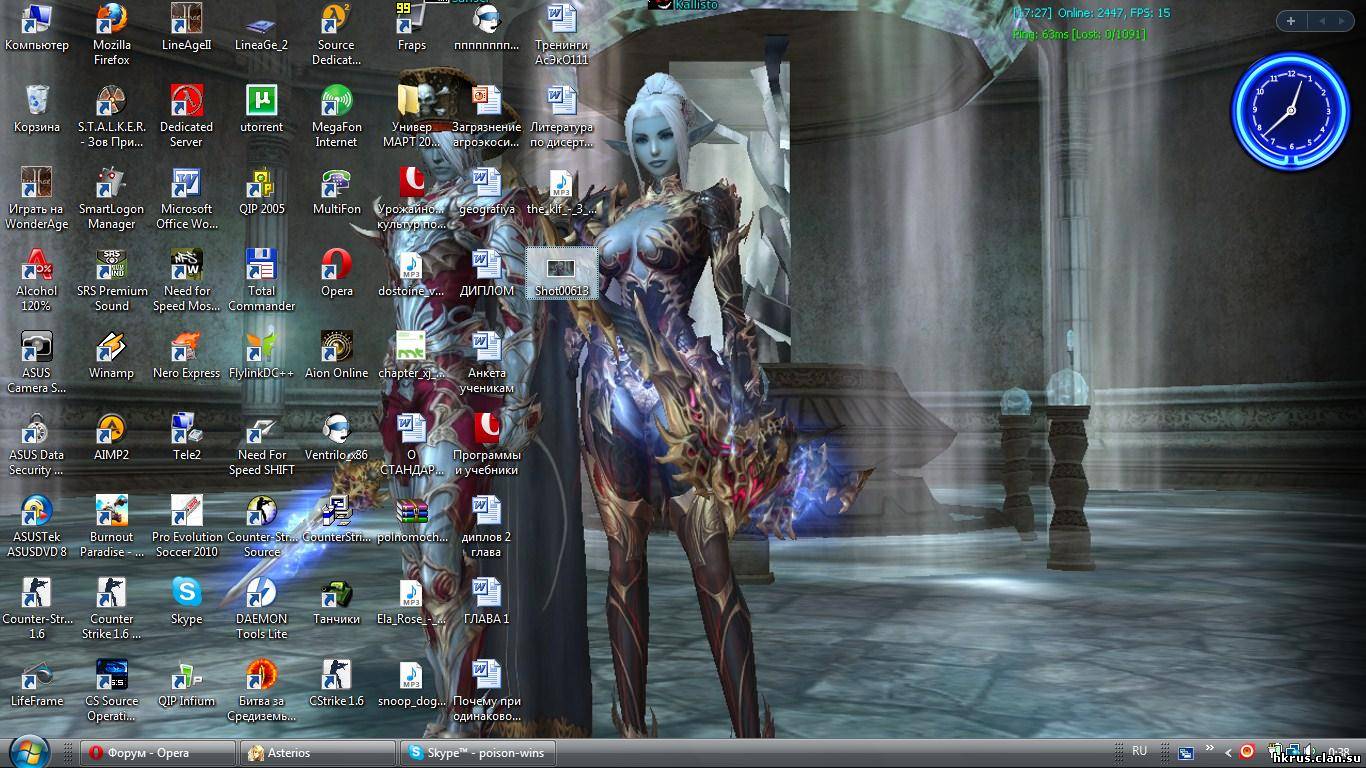Open the RU language bar selector
Image resolution: width=1366 pixels, height=768 pixels.
click(x=1139, y=751)
